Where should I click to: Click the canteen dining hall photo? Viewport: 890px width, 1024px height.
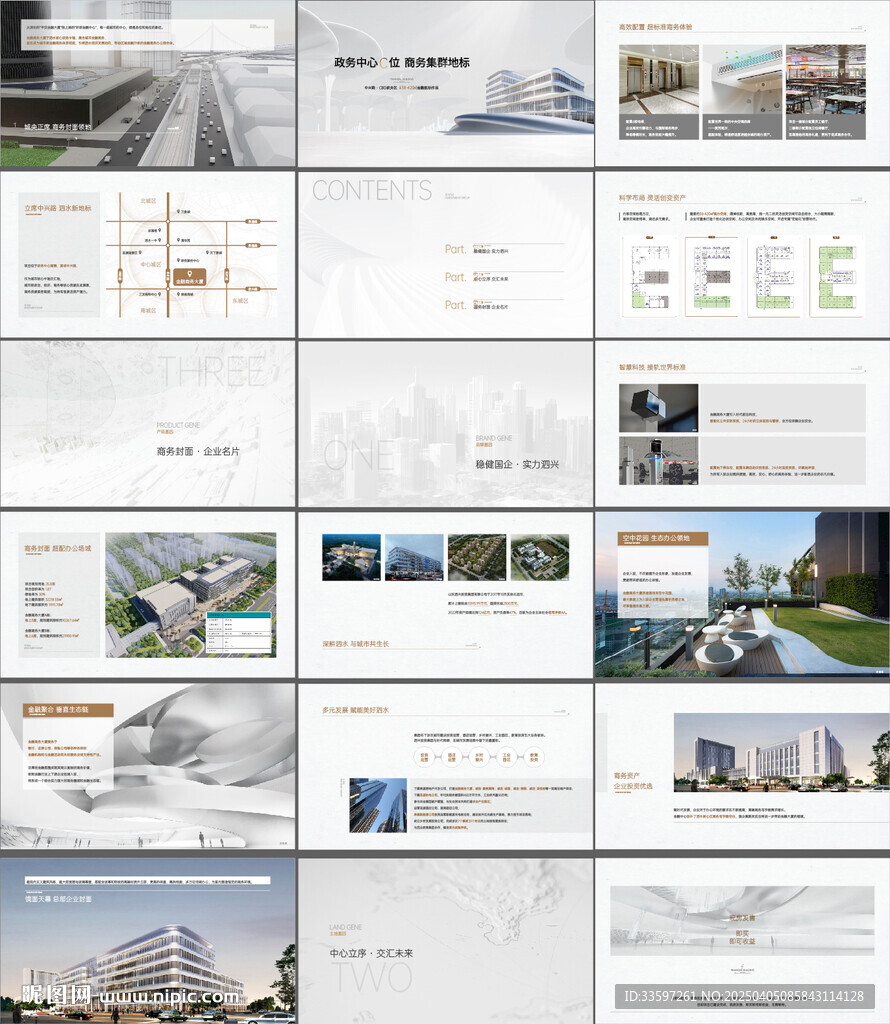tap(826, 80)
